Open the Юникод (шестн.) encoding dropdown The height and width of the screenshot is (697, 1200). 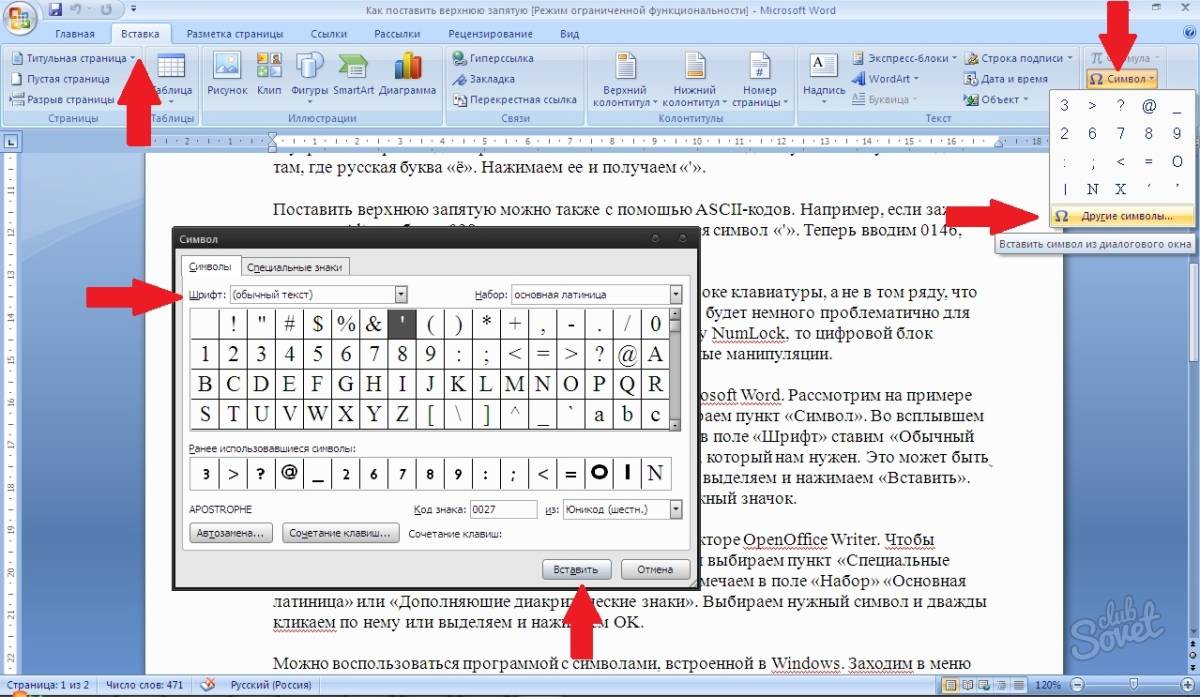click(676, 510)
